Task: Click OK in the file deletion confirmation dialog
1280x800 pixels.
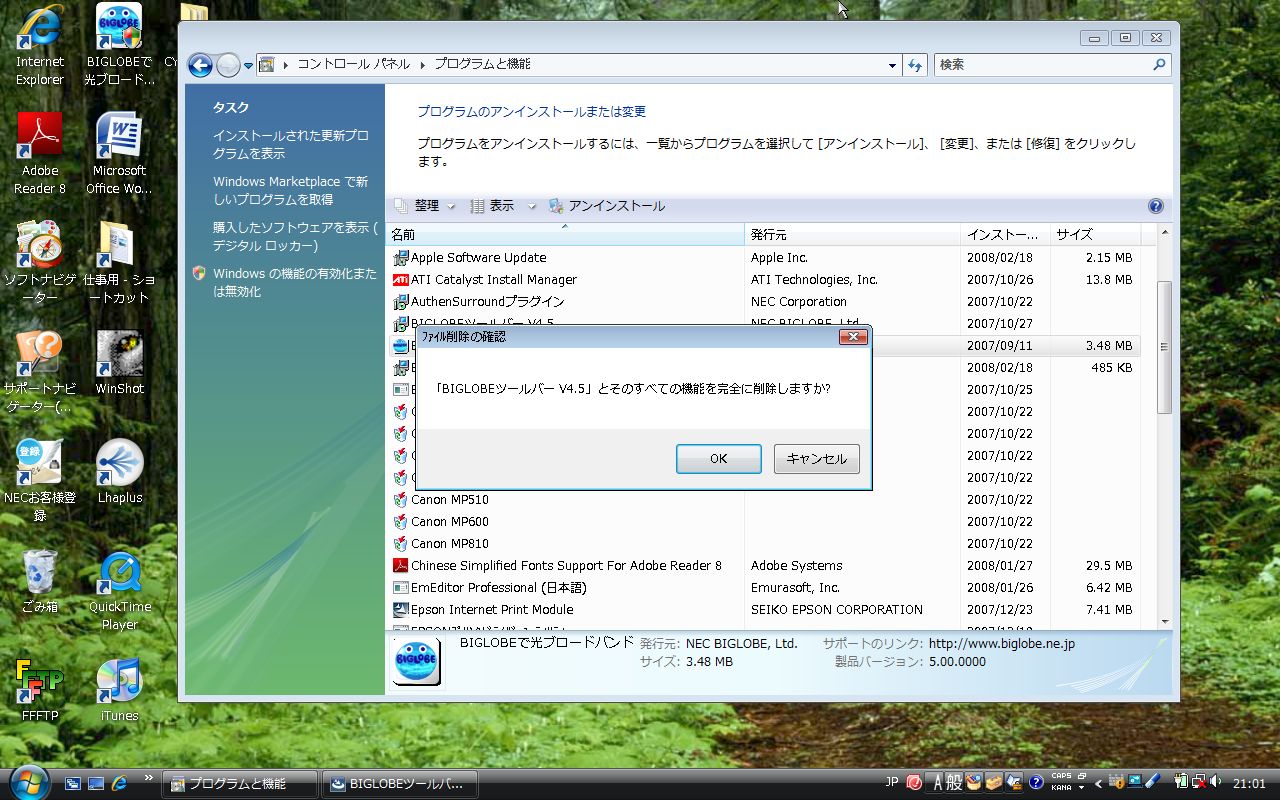Action: [718, 459]
